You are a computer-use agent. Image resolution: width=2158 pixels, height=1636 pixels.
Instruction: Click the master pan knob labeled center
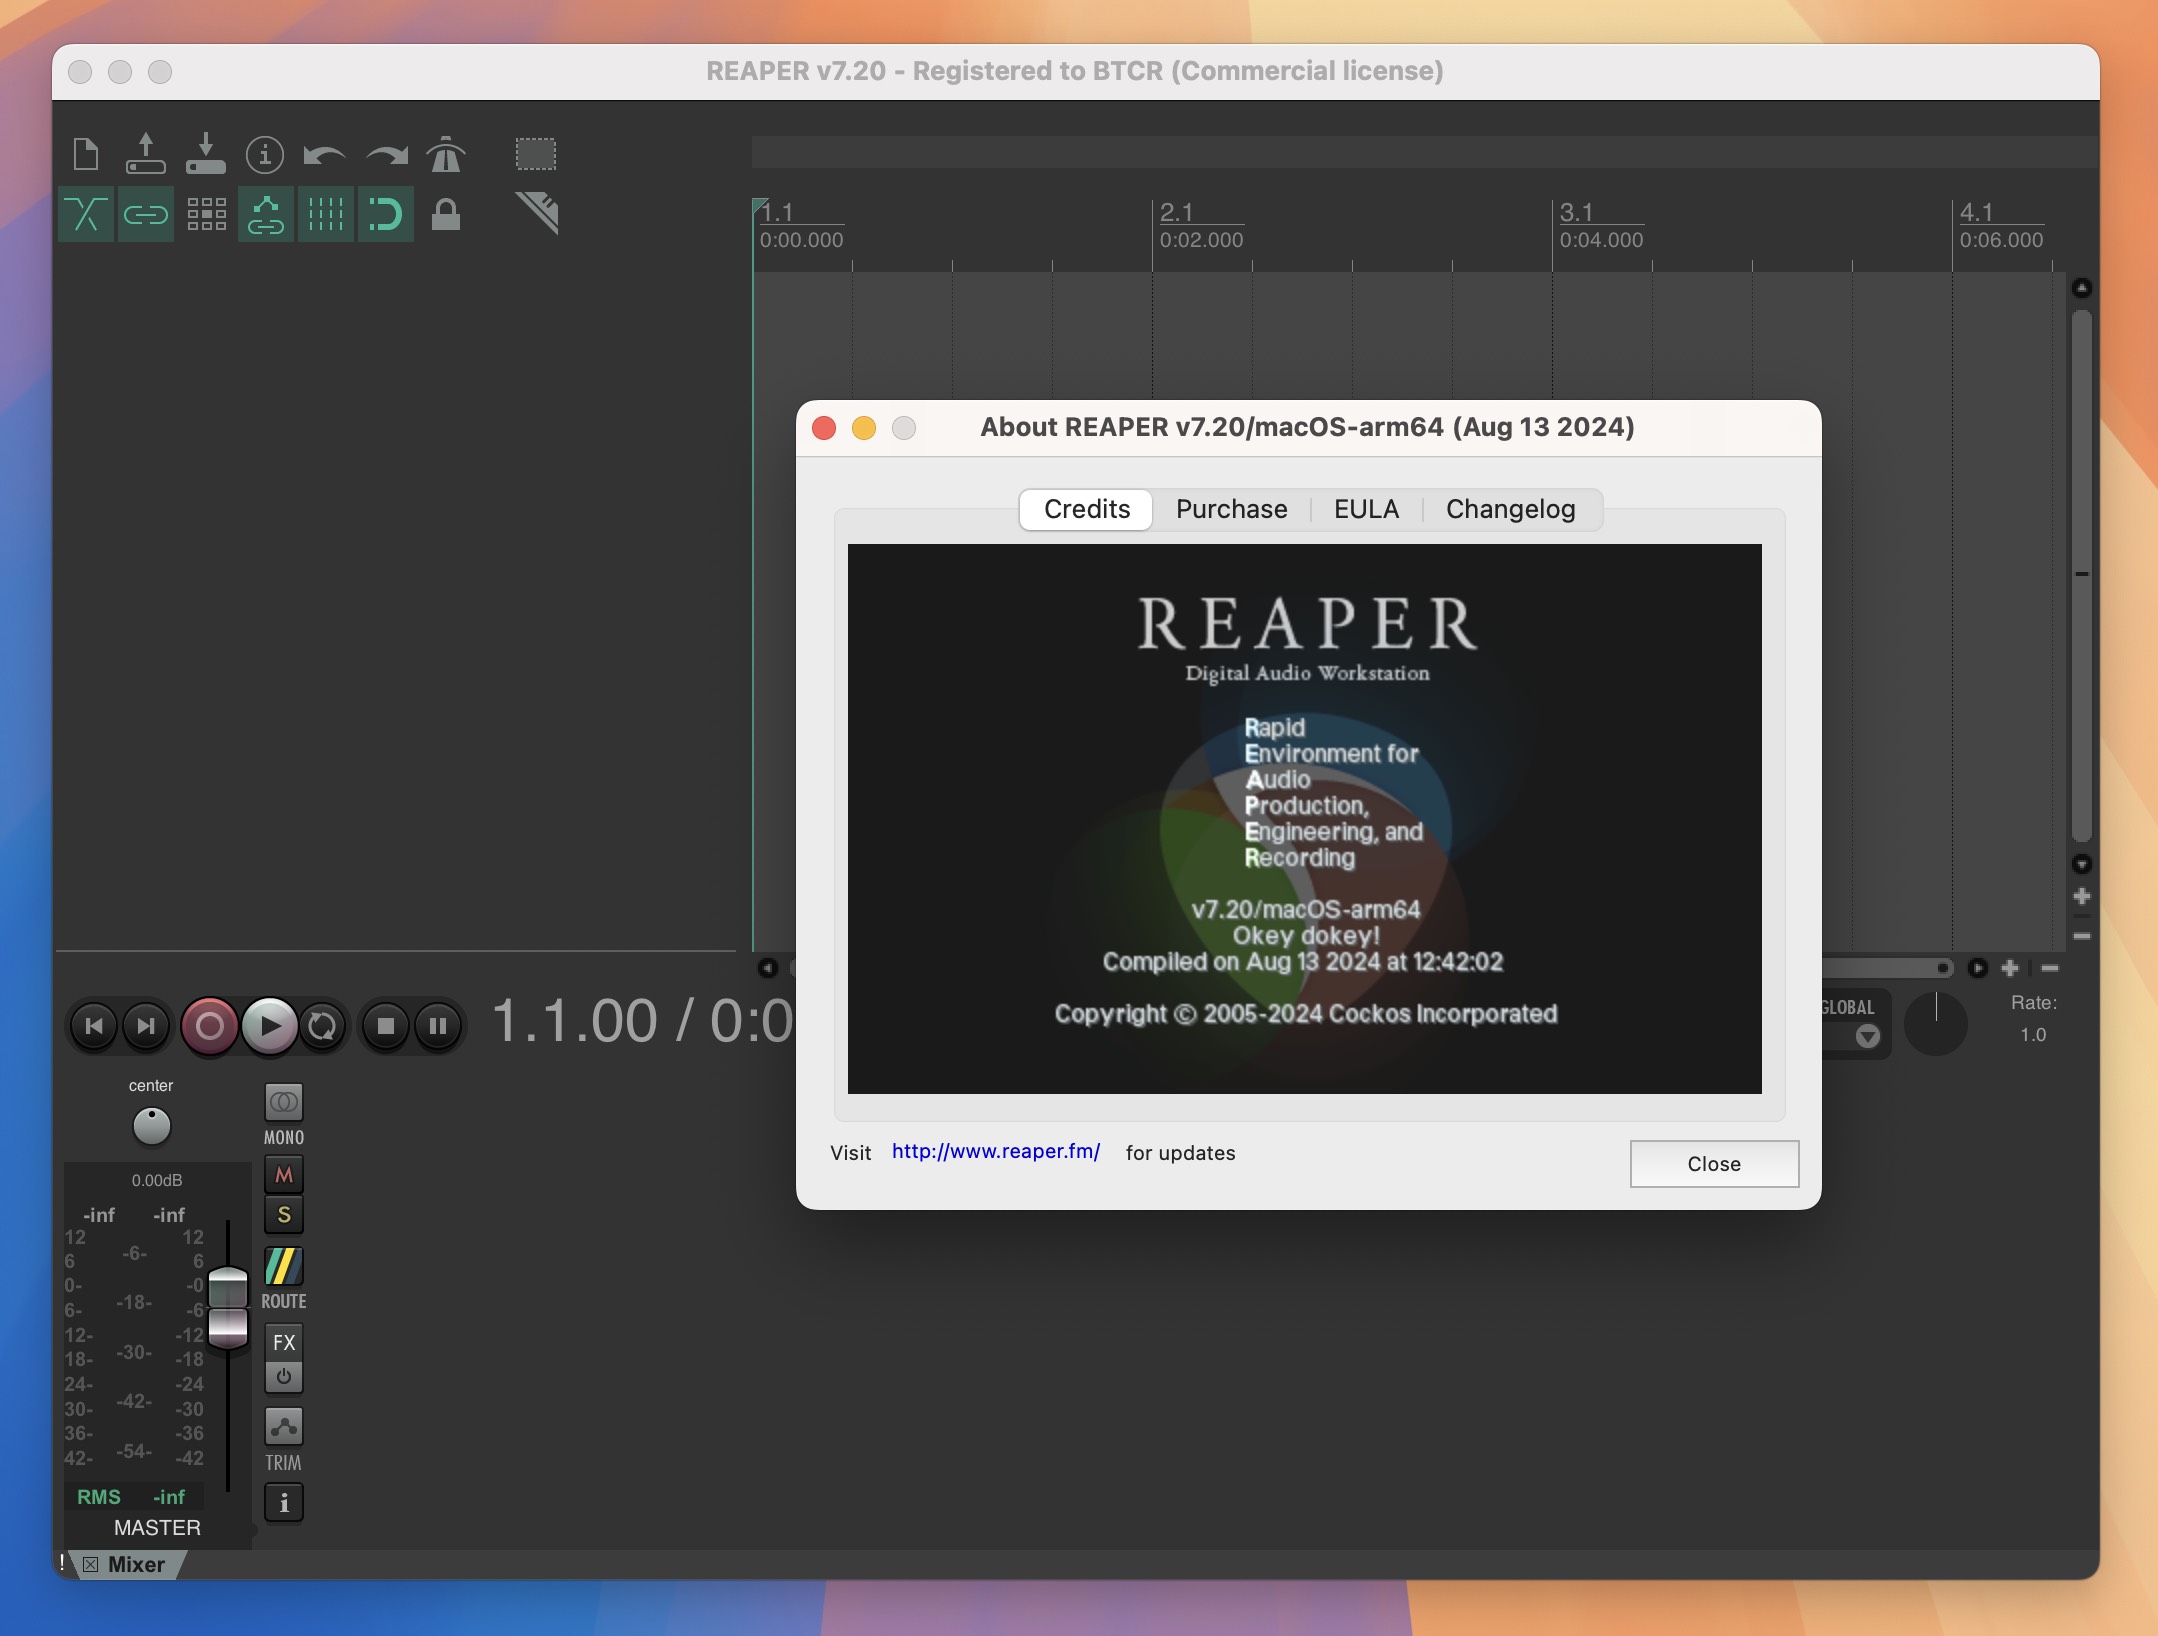(x=152, y=1127)
